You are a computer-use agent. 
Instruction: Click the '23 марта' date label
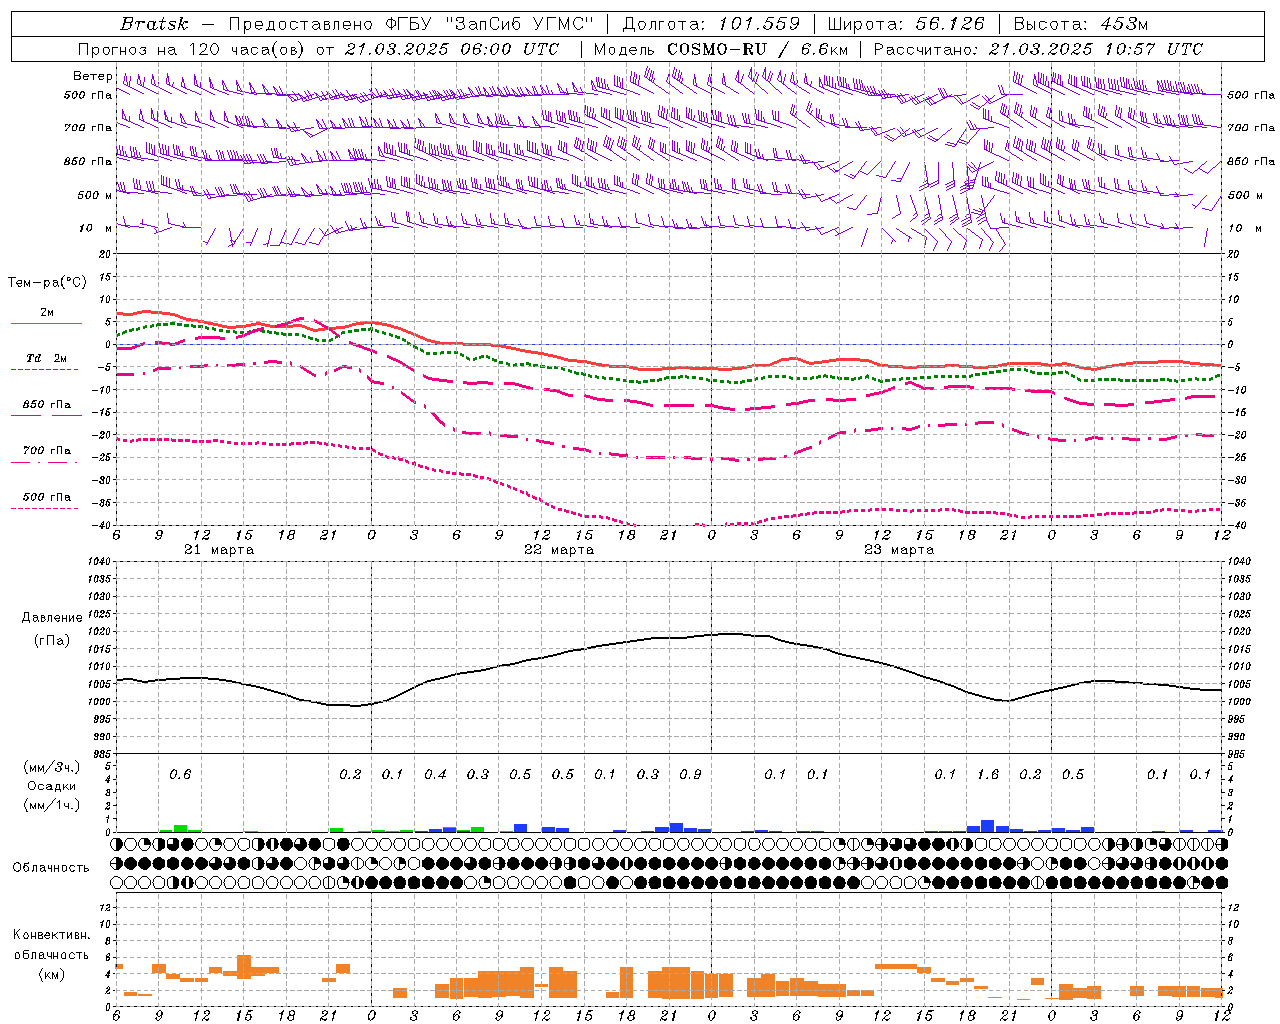click(899, 550)
